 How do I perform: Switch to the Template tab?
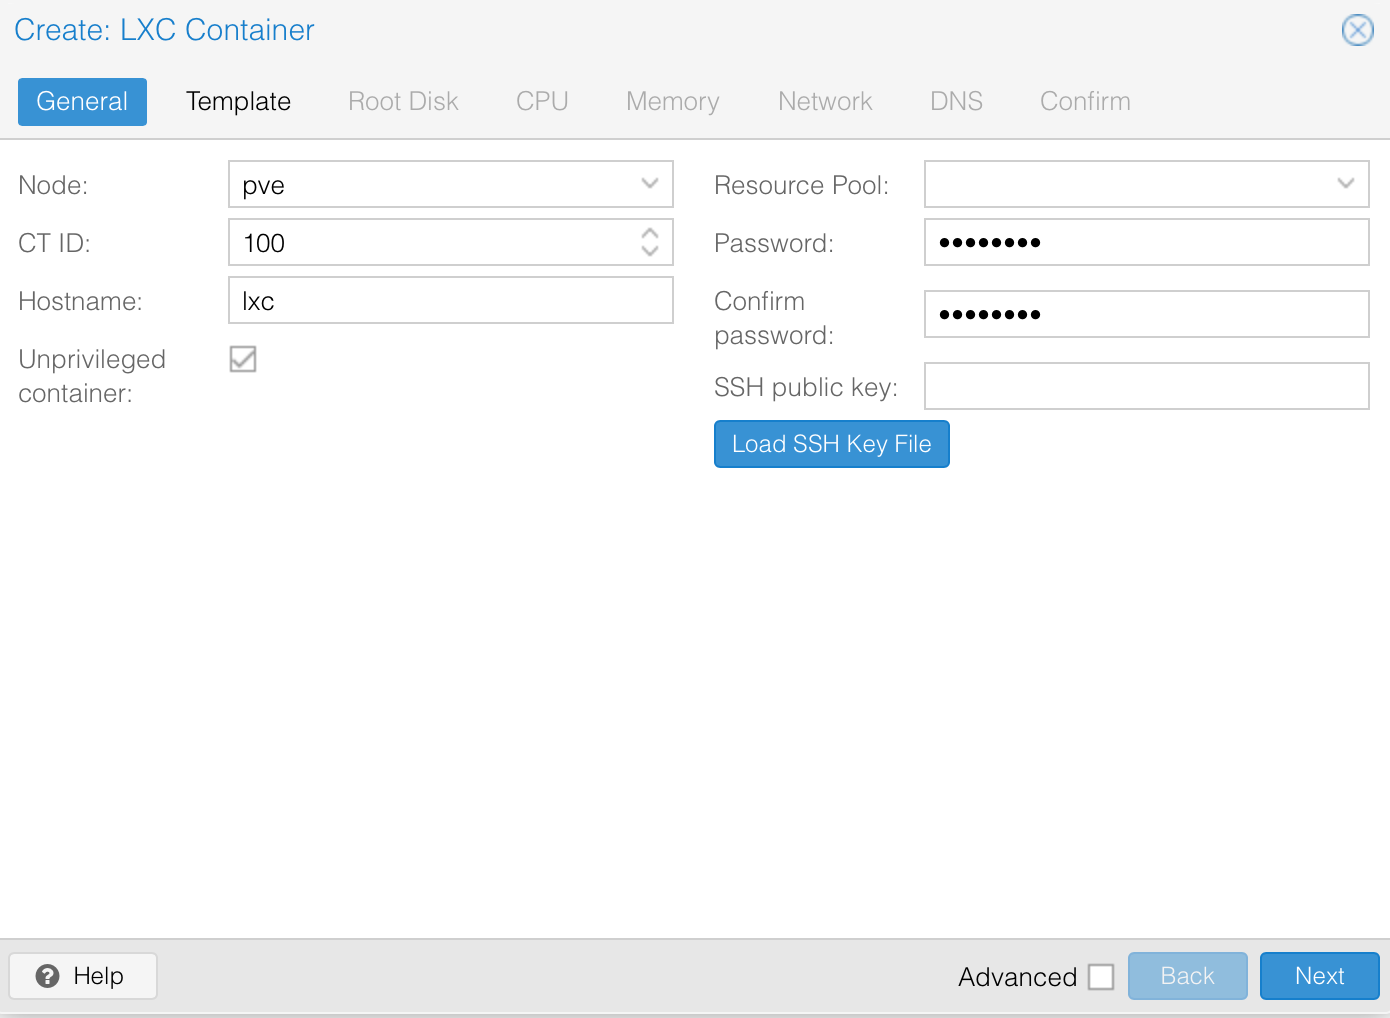pos(238,102)
